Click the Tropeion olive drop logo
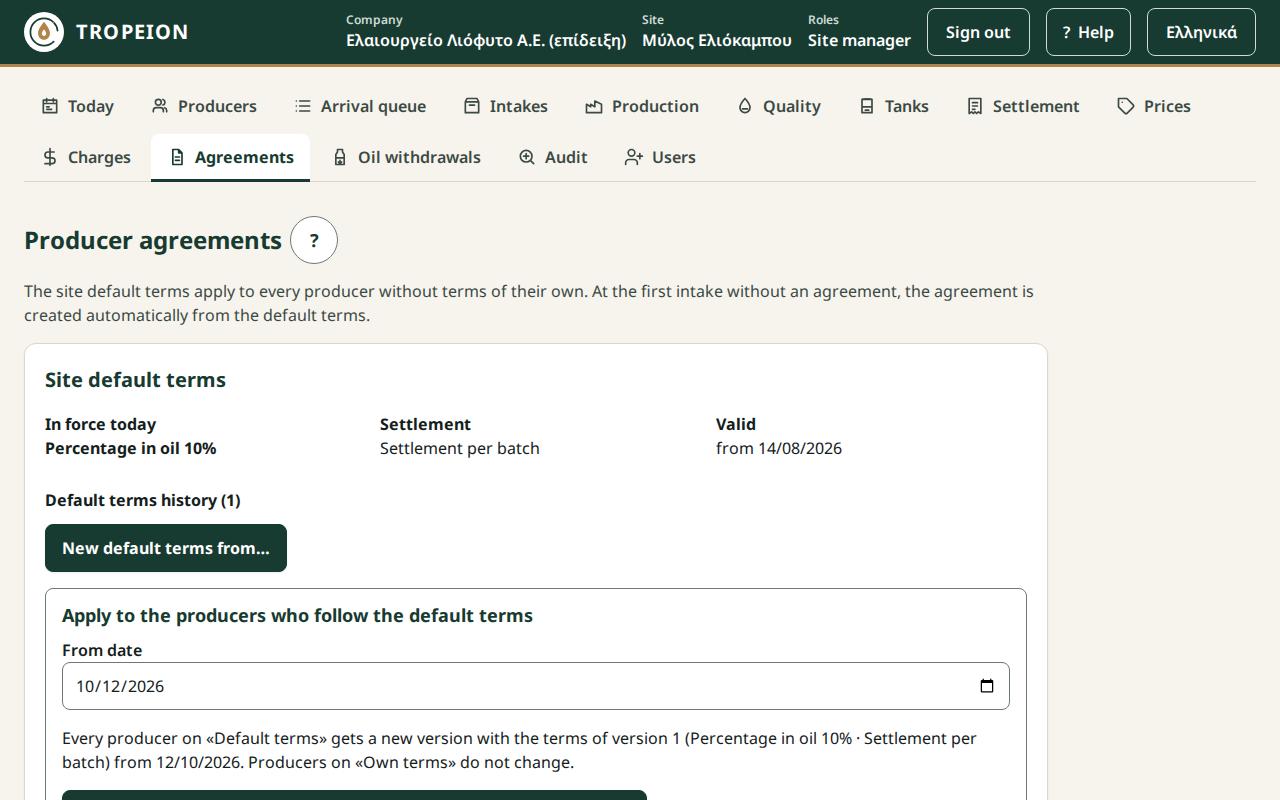This screenshot has height=800, width=1280. tap(44, 32)
